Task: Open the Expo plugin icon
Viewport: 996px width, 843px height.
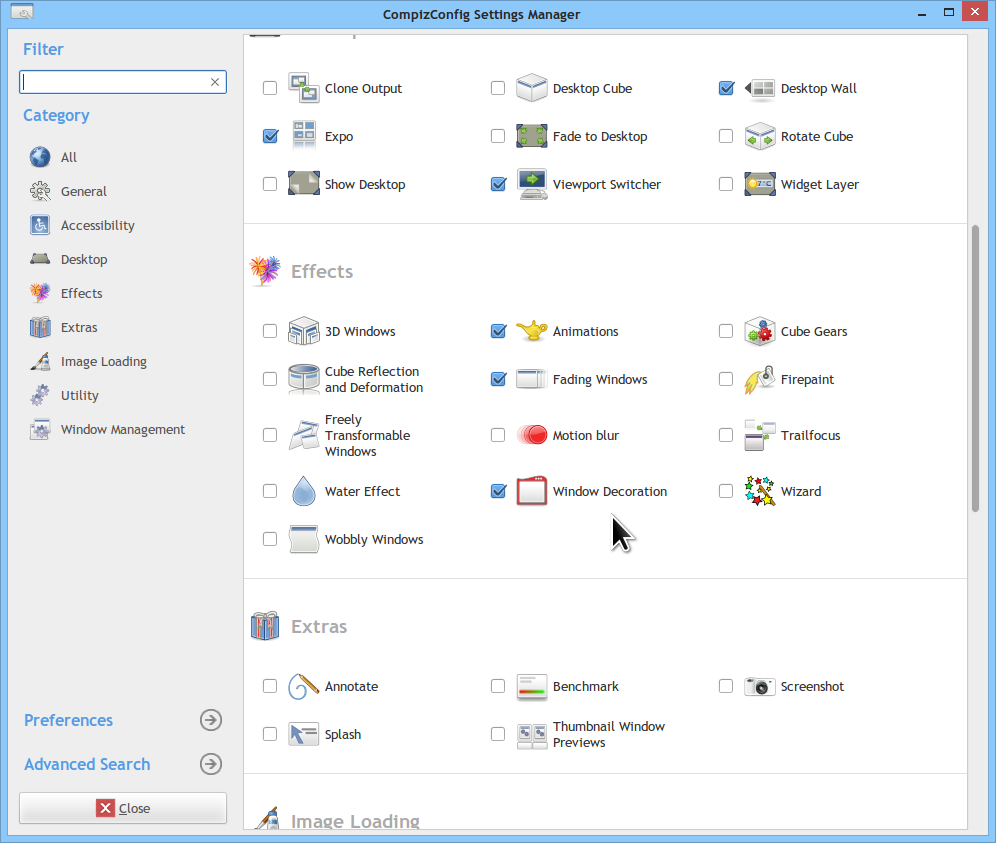Action: click(x=304, y=136)
